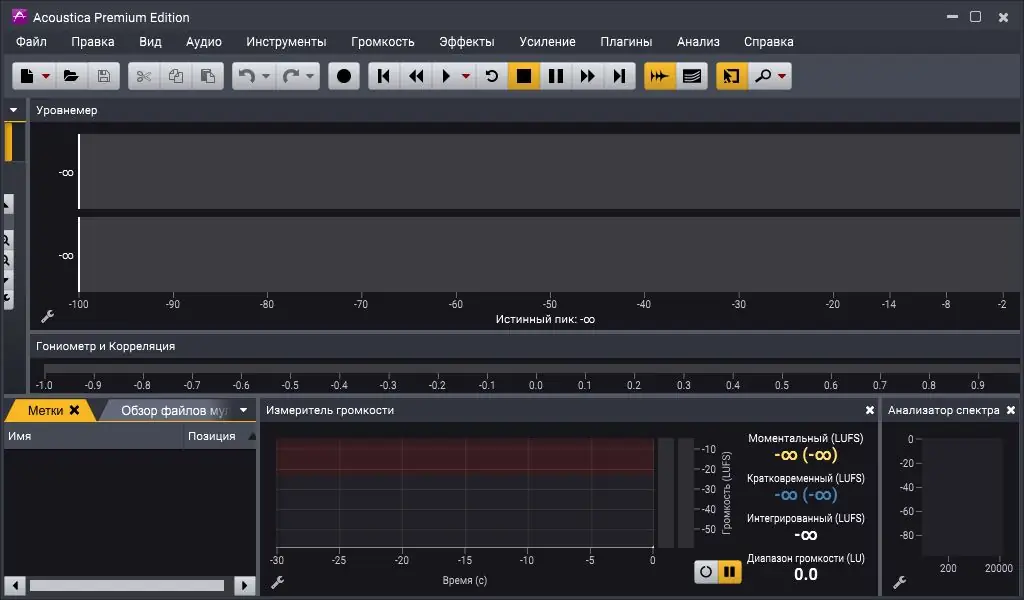
Task: Open the Undo history dropdown arrow
Action: [265, 76]
